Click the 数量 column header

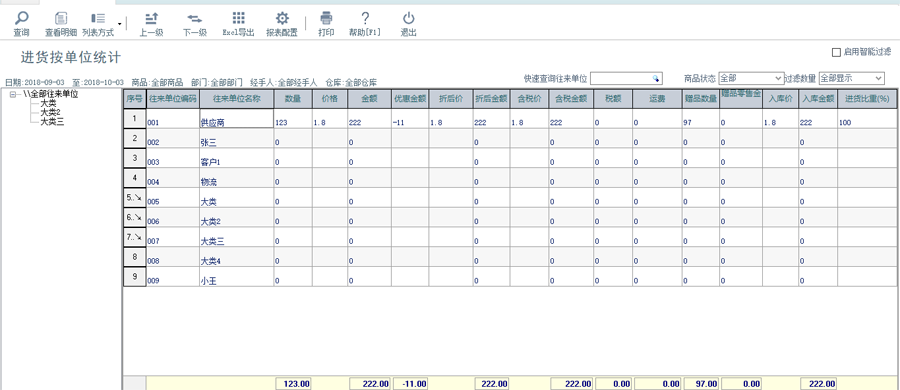click(293, 98)
